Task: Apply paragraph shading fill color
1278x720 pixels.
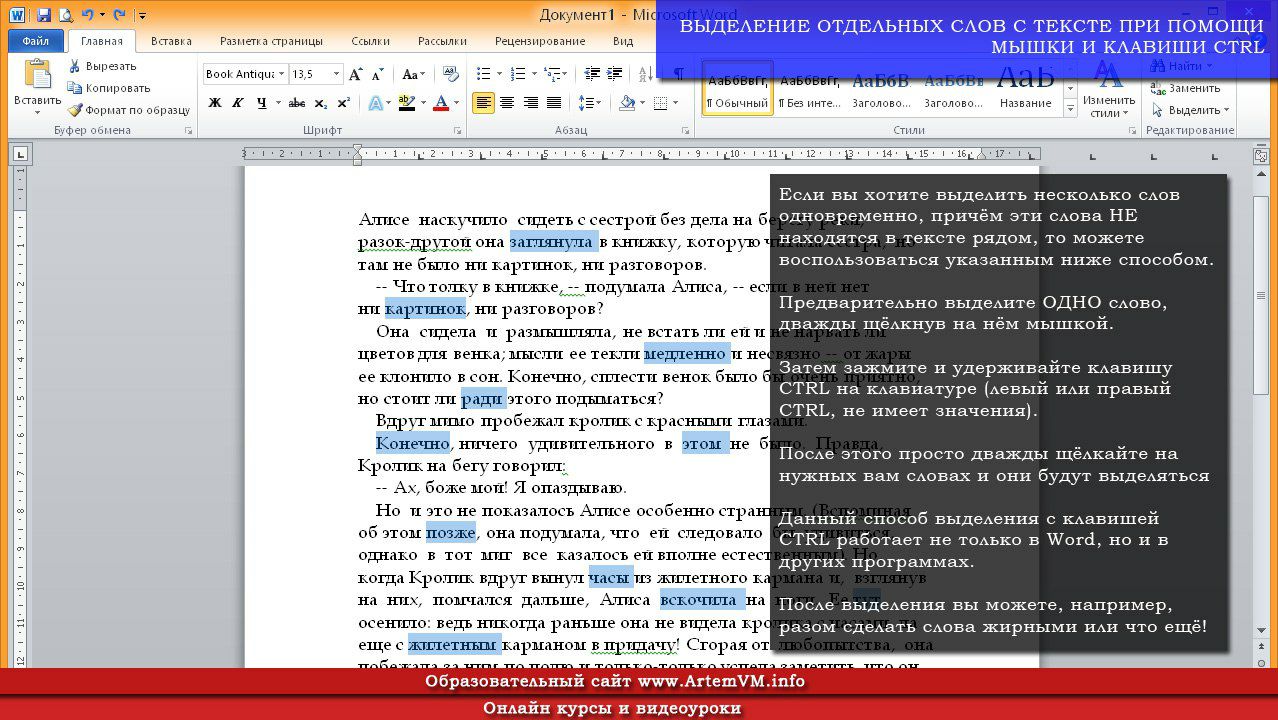Action: [x=626, y=103]
